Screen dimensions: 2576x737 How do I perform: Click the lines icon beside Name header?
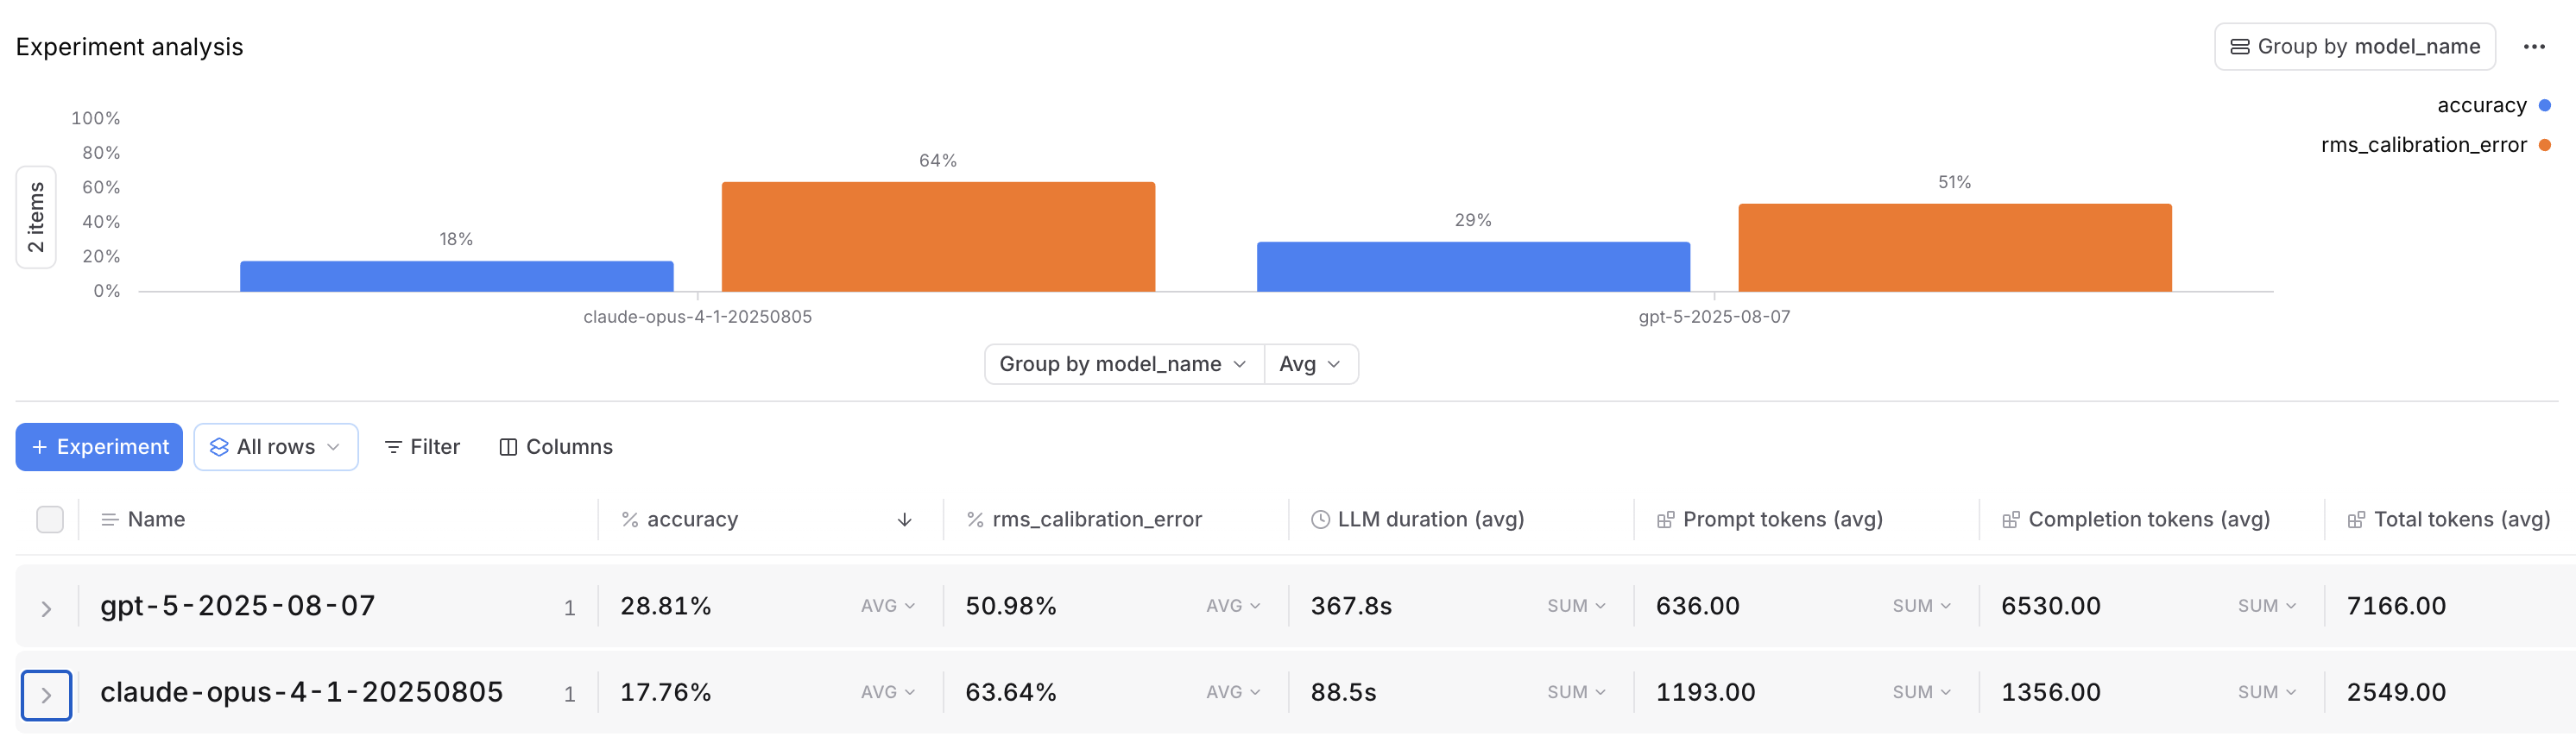[x=110, y=520]
